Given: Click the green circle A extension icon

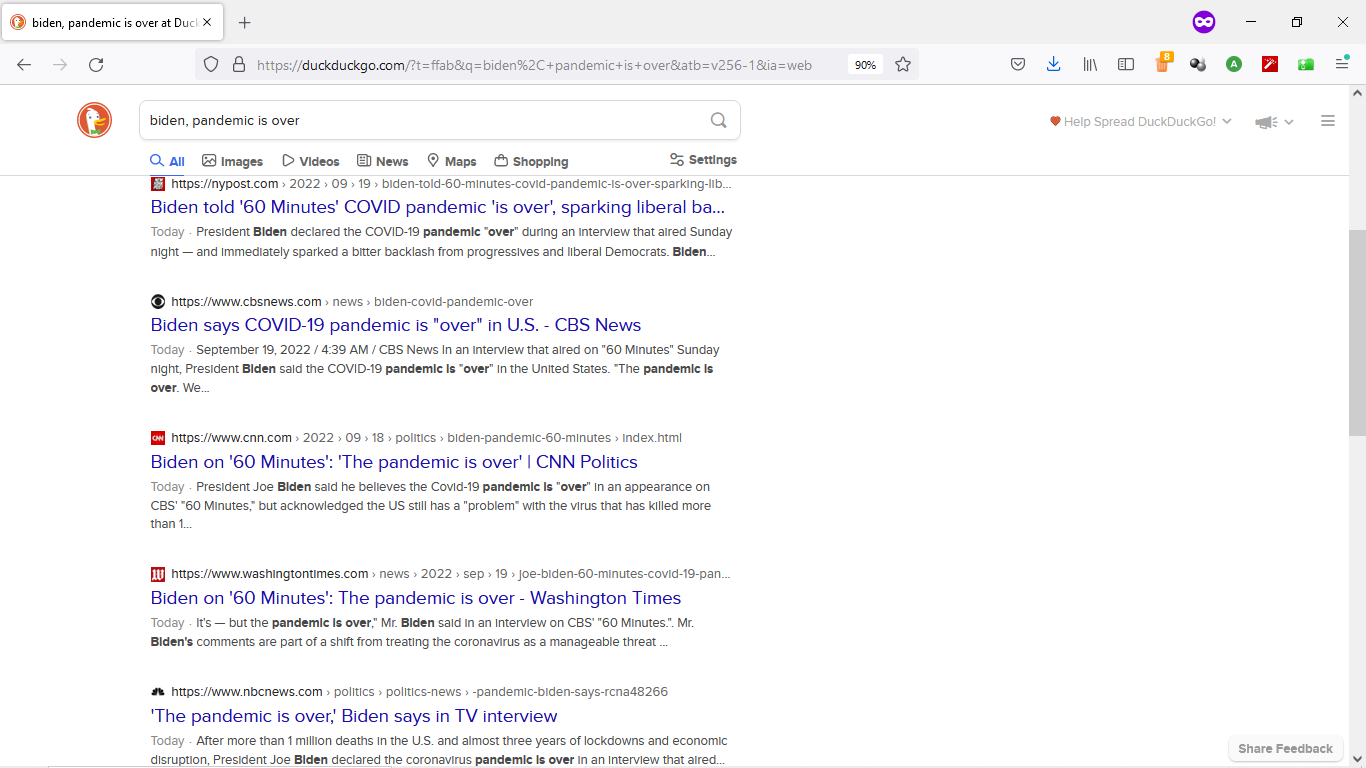Looking at the screenshot, I should coord(1234,64).
